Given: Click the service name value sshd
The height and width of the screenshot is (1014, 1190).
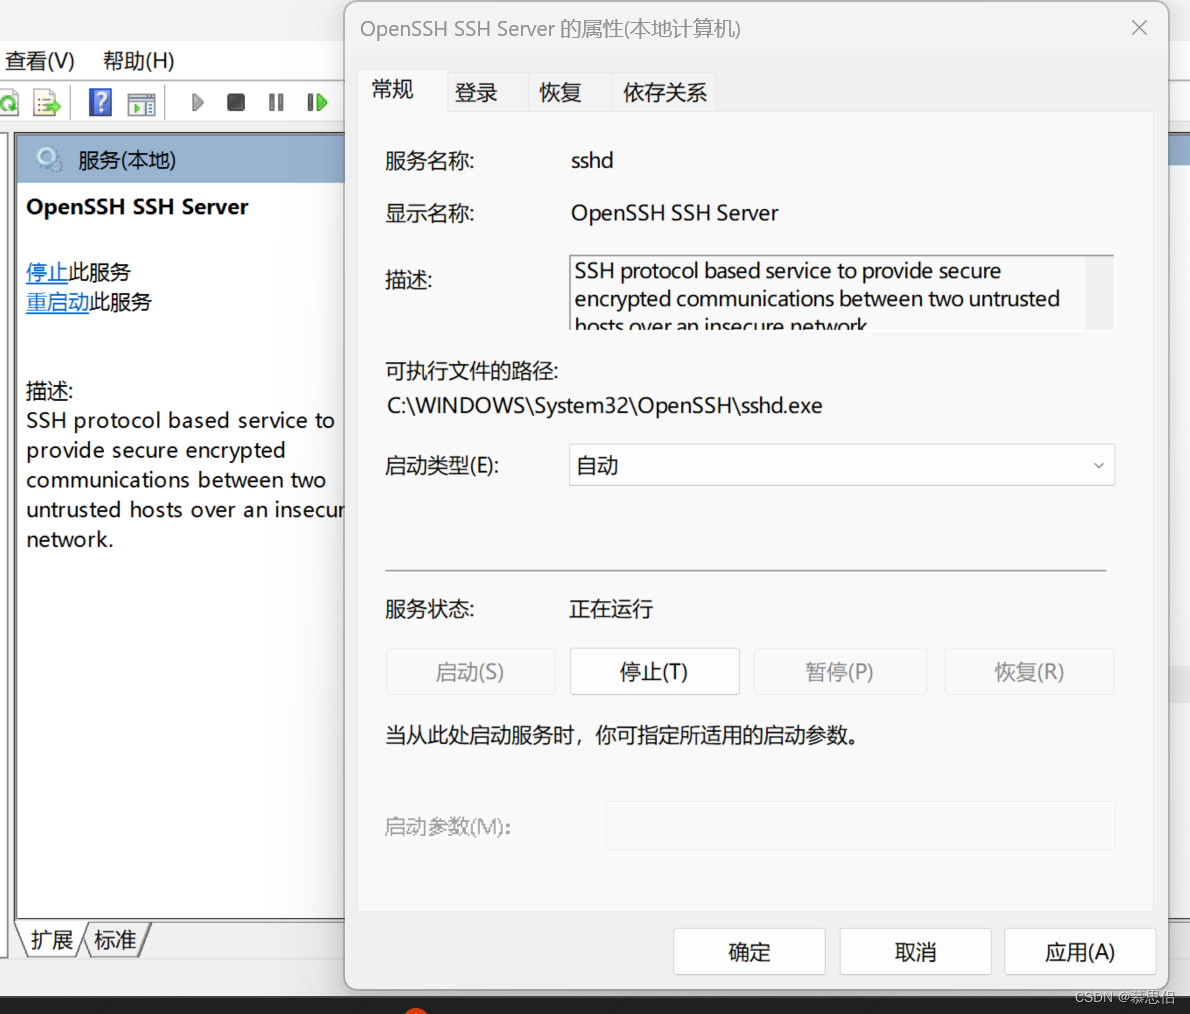Looking at the screenshot, I should coord(592,161).
